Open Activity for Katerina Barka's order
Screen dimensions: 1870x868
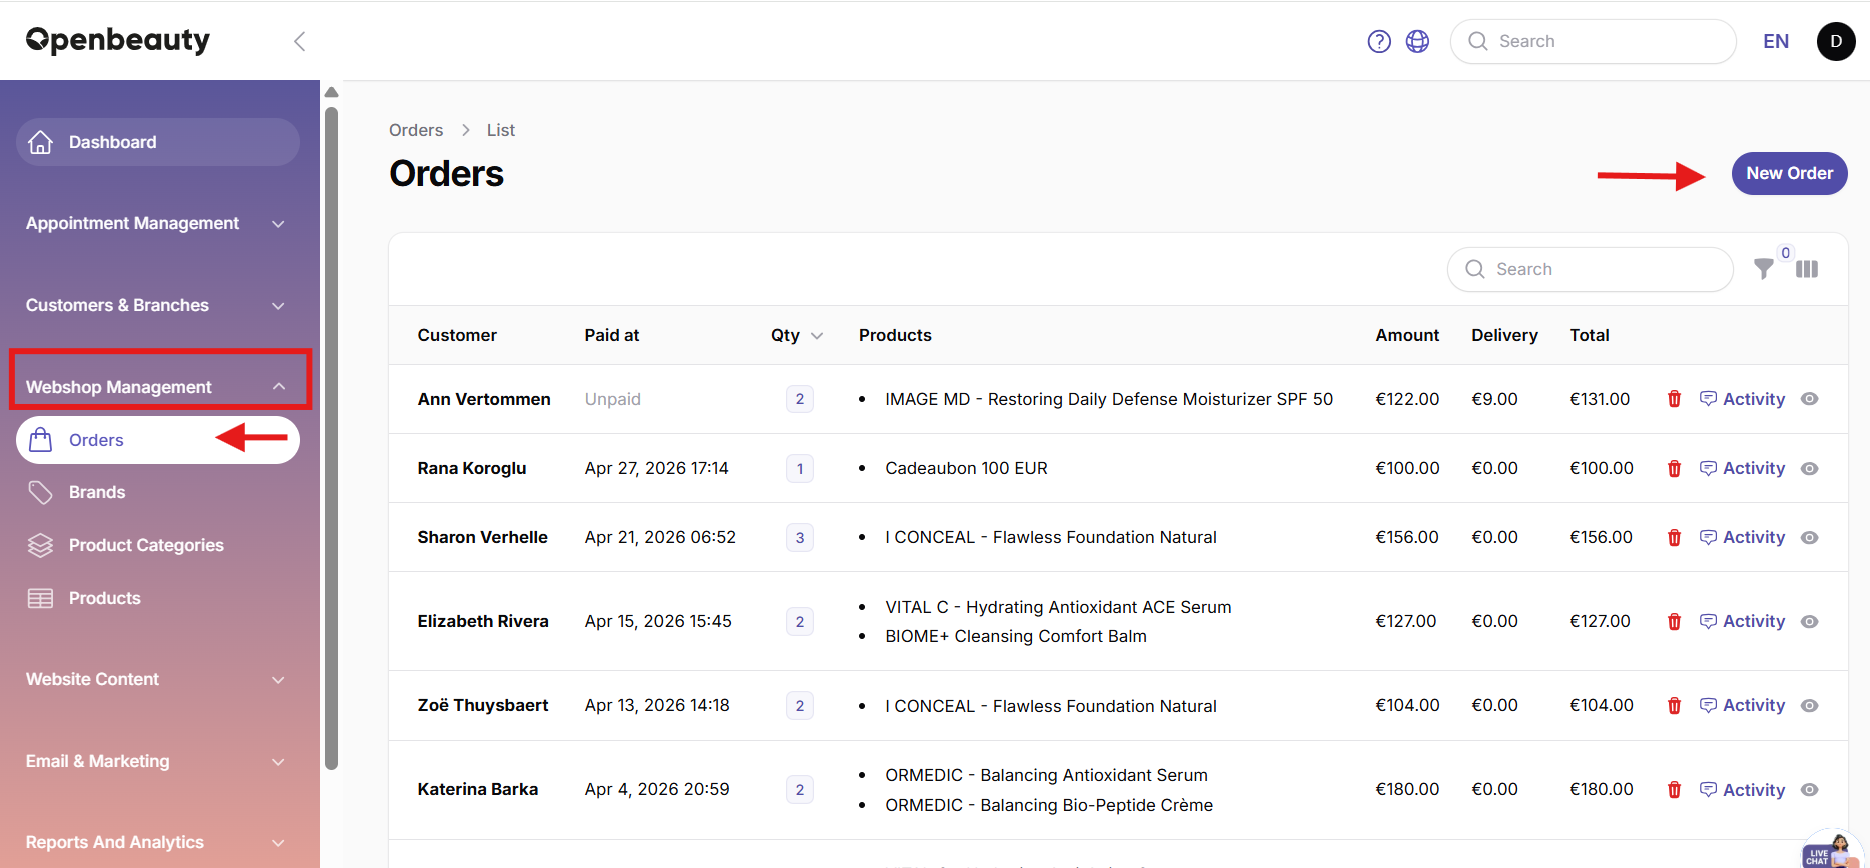[x=1742, y=790]
